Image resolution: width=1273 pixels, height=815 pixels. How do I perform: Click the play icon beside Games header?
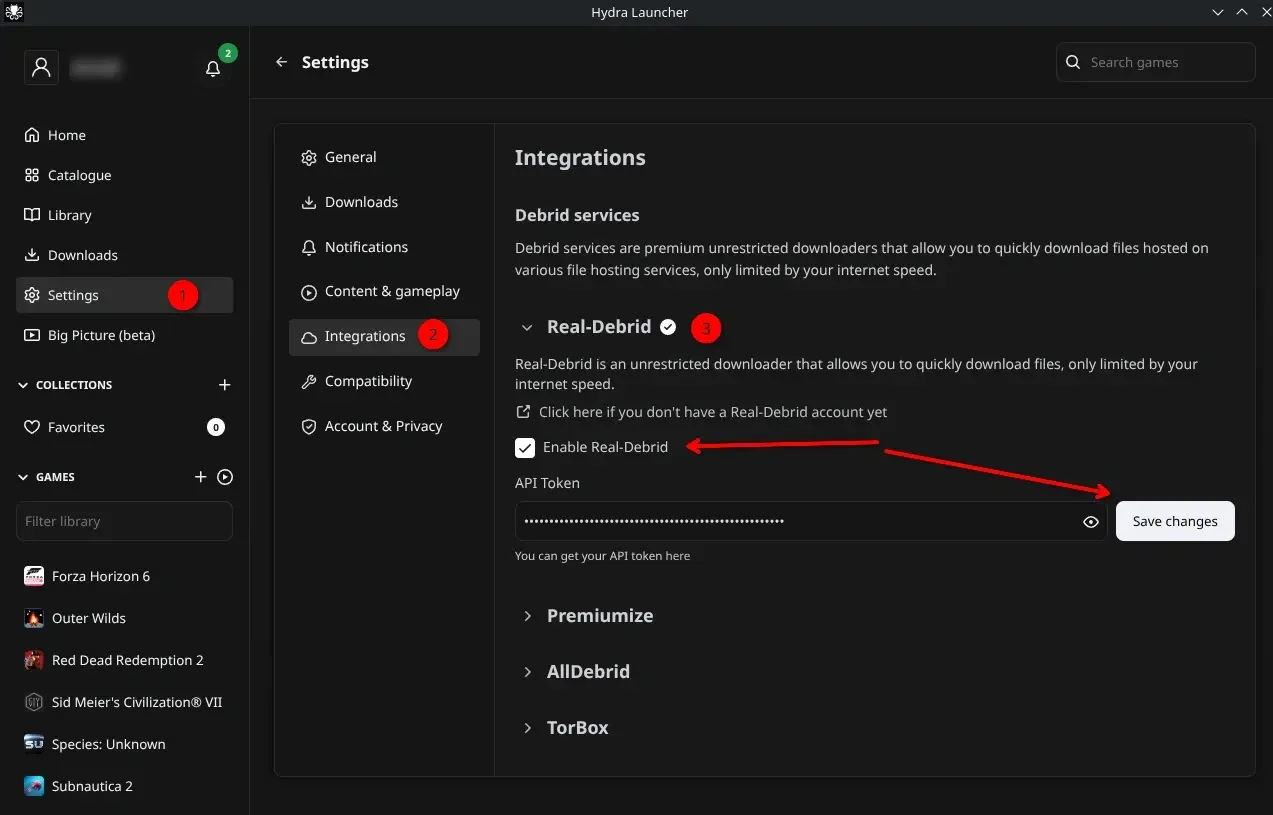[225, 477]
